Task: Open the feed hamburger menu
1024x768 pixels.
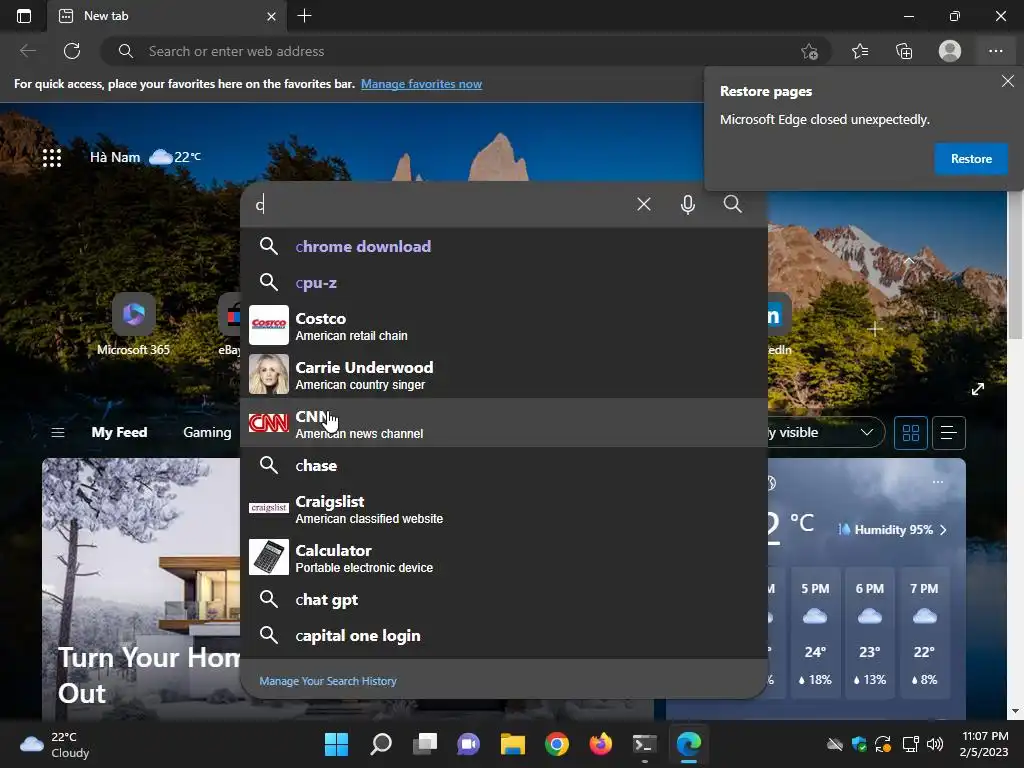Action: [57, 432]
